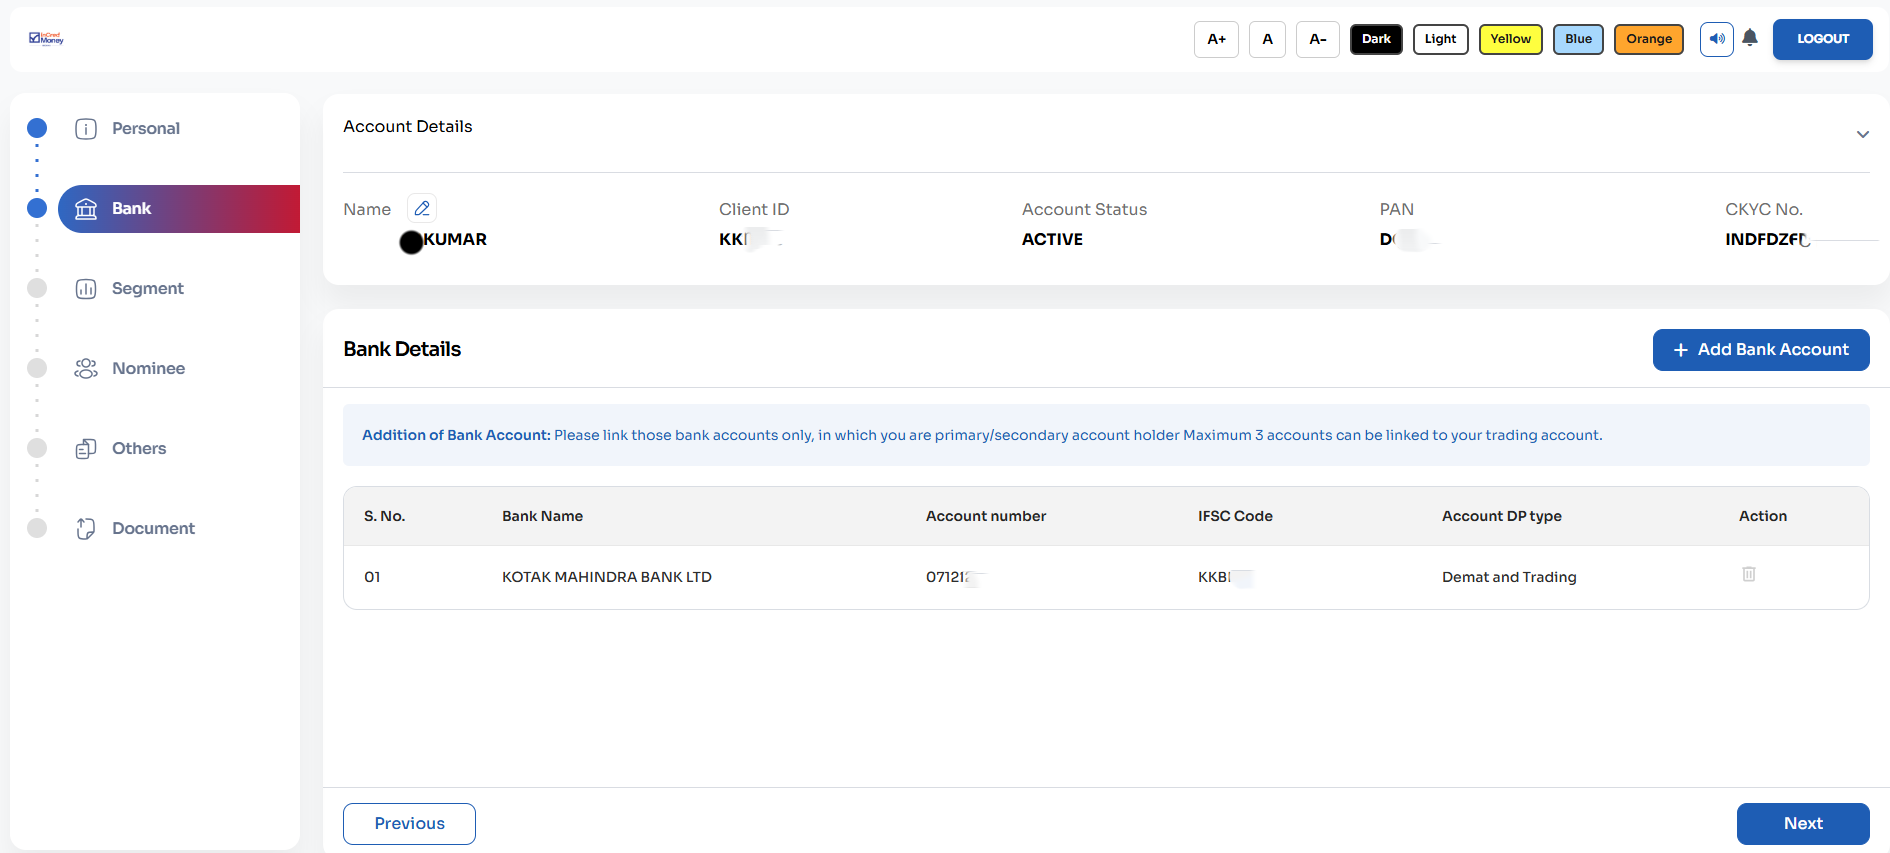Switch to Orange theme
The height and width of the screenshot is (853, 1890).
(1649, 39)
